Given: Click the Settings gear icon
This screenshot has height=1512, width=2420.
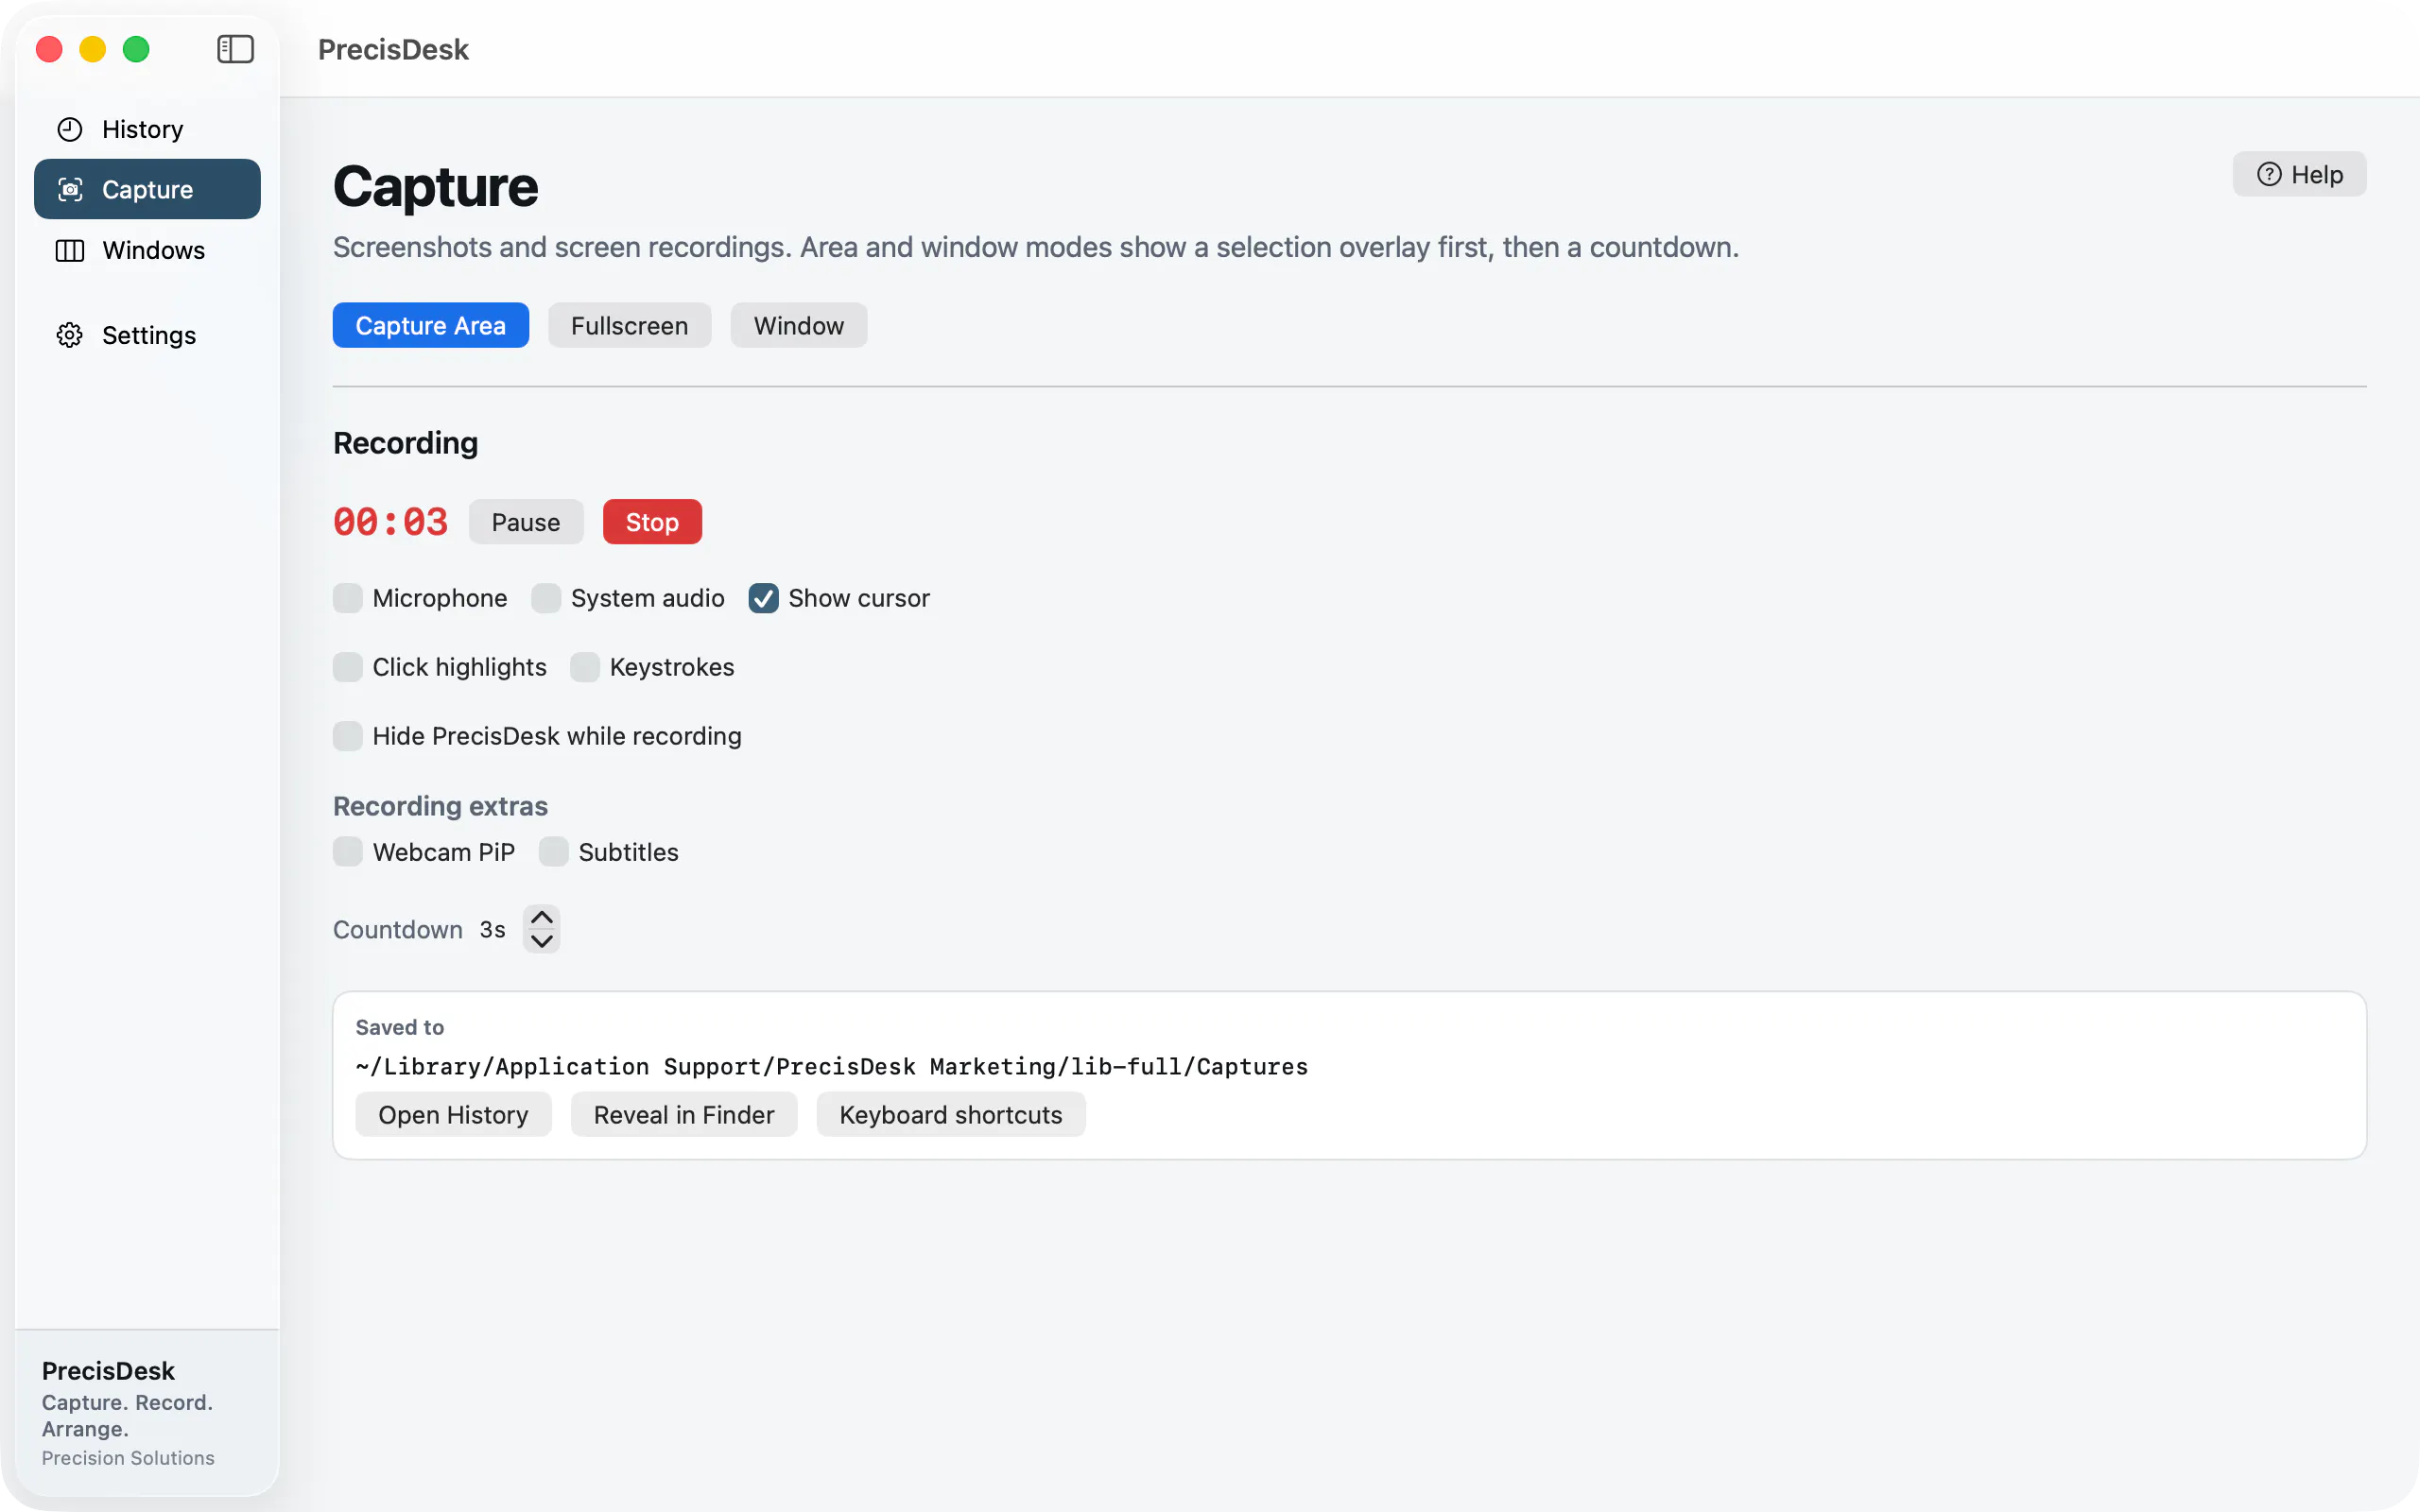Looking at the screenshot, I should (70, 335).
